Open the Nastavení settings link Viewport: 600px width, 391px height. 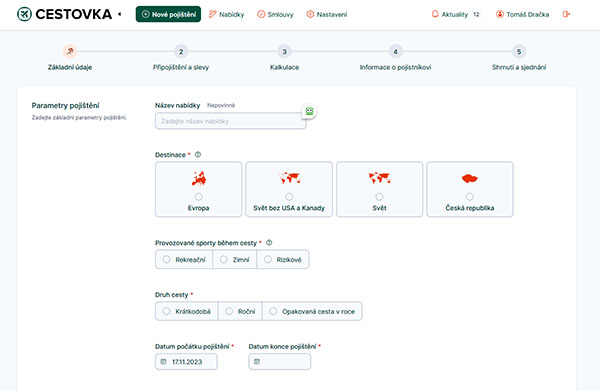click(x=326, y=14)
